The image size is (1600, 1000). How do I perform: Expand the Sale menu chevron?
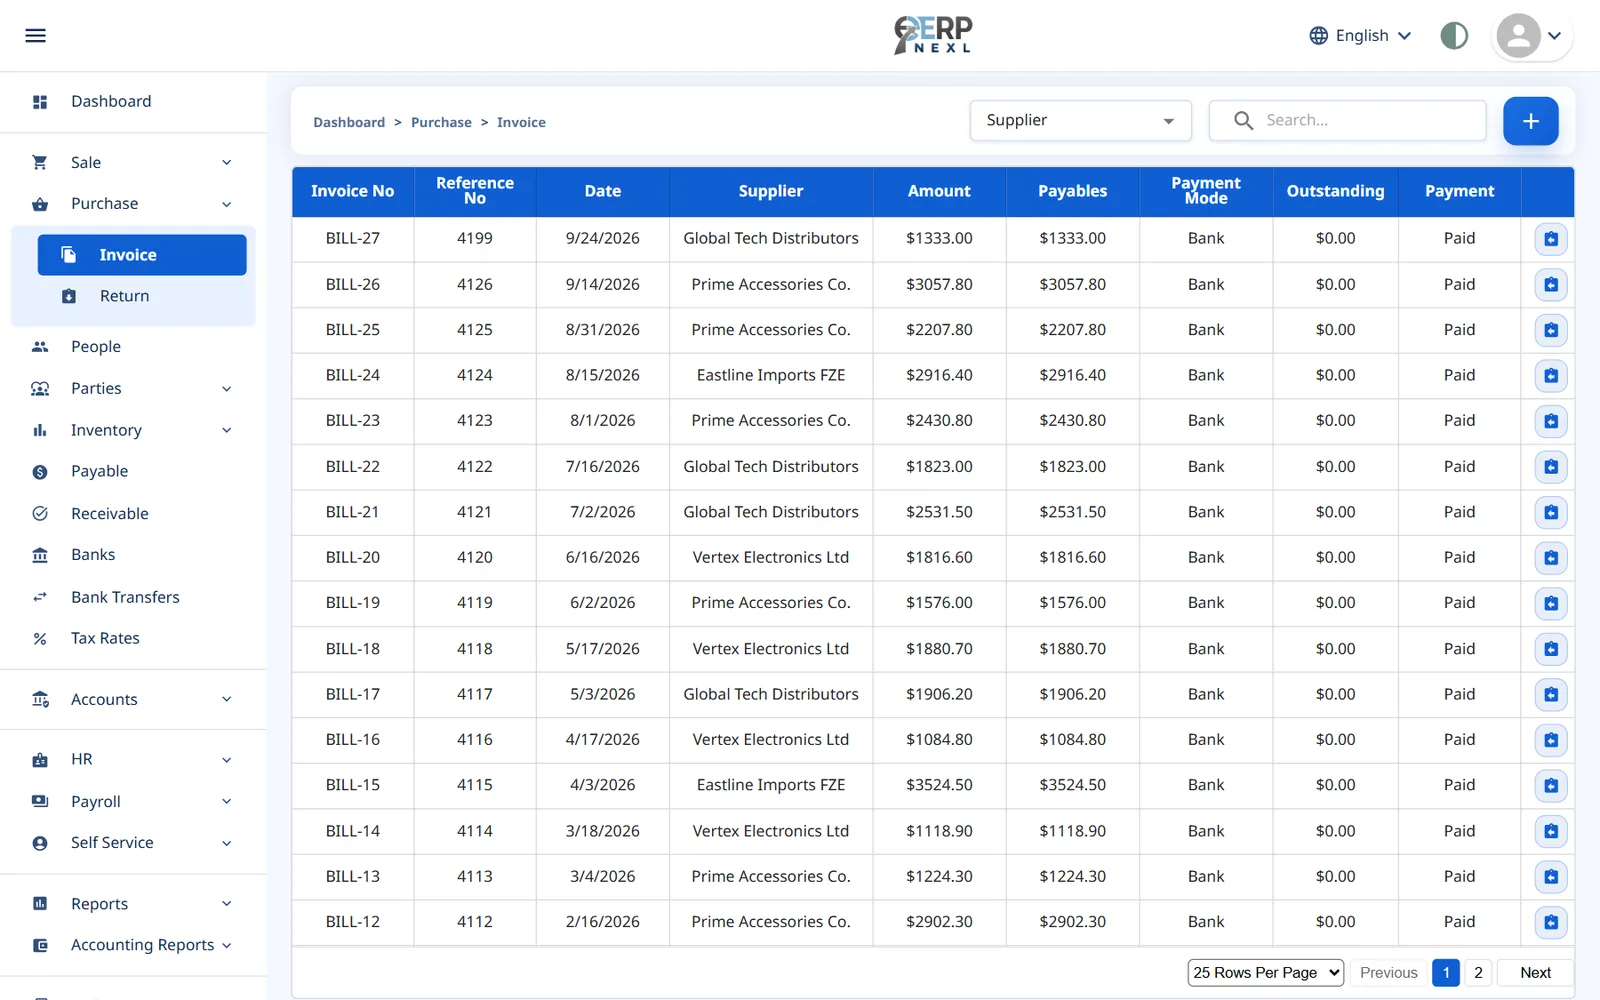point(227,162)
